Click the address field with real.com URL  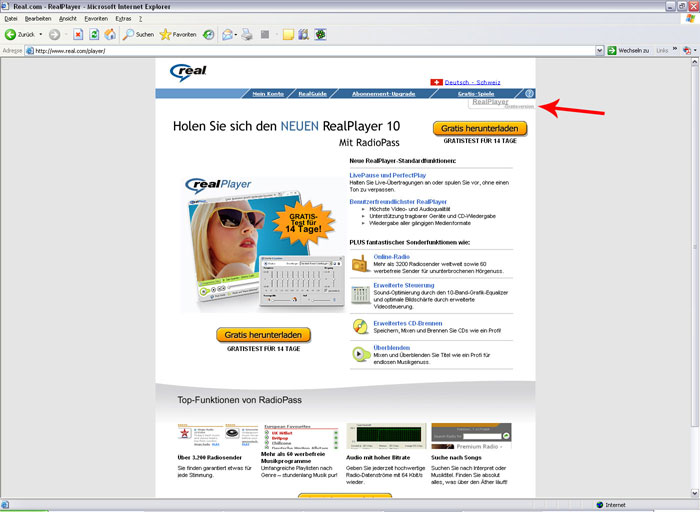click(310, 50)
